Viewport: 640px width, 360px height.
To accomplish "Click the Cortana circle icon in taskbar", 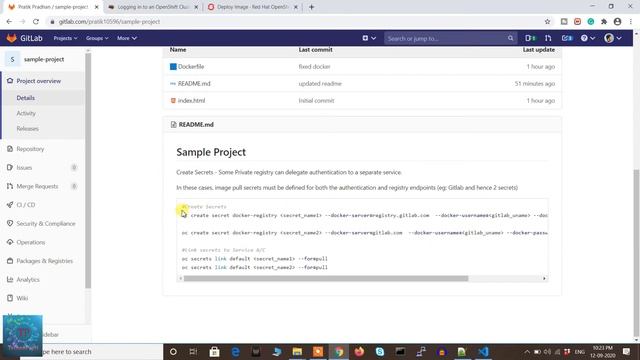I will tap(173, 351).
